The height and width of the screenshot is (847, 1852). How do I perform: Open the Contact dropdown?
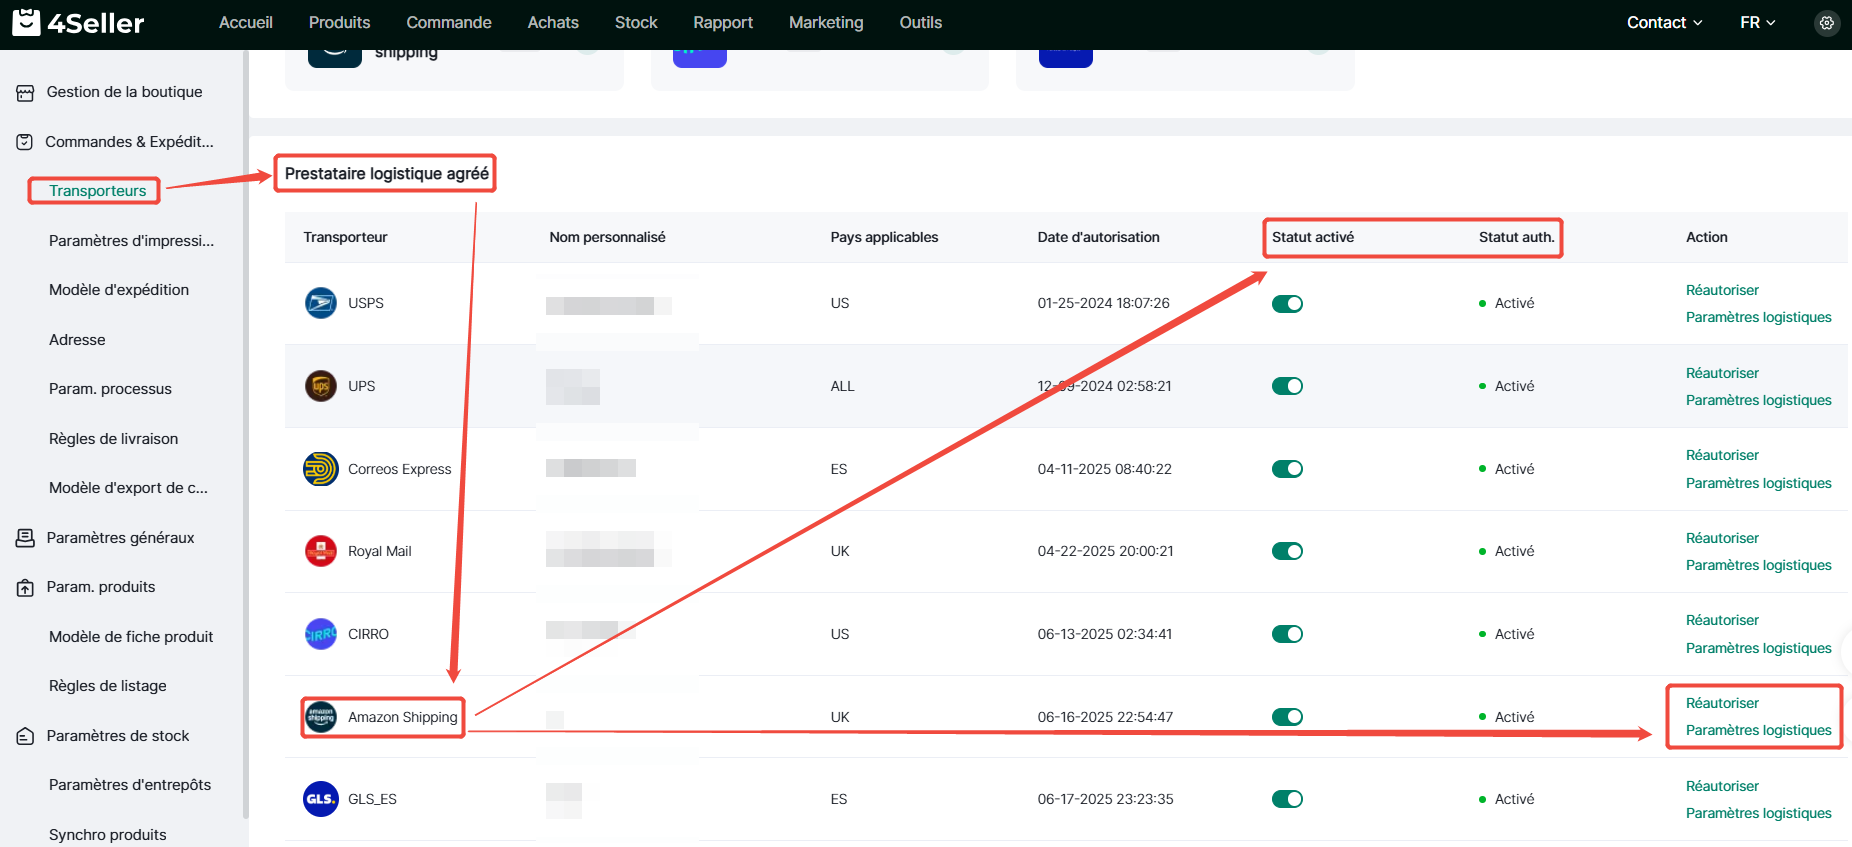pos(1664,22)
